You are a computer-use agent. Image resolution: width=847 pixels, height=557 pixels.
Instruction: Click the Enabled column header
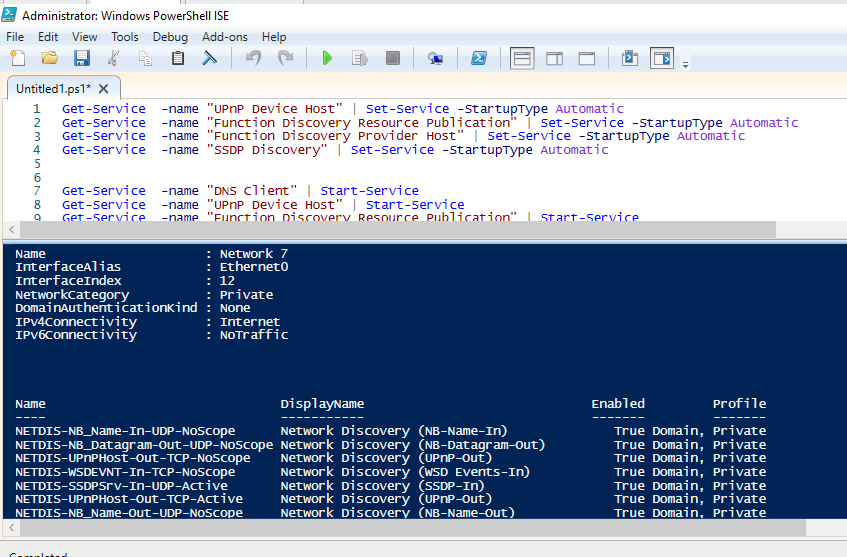coord(618,404)
